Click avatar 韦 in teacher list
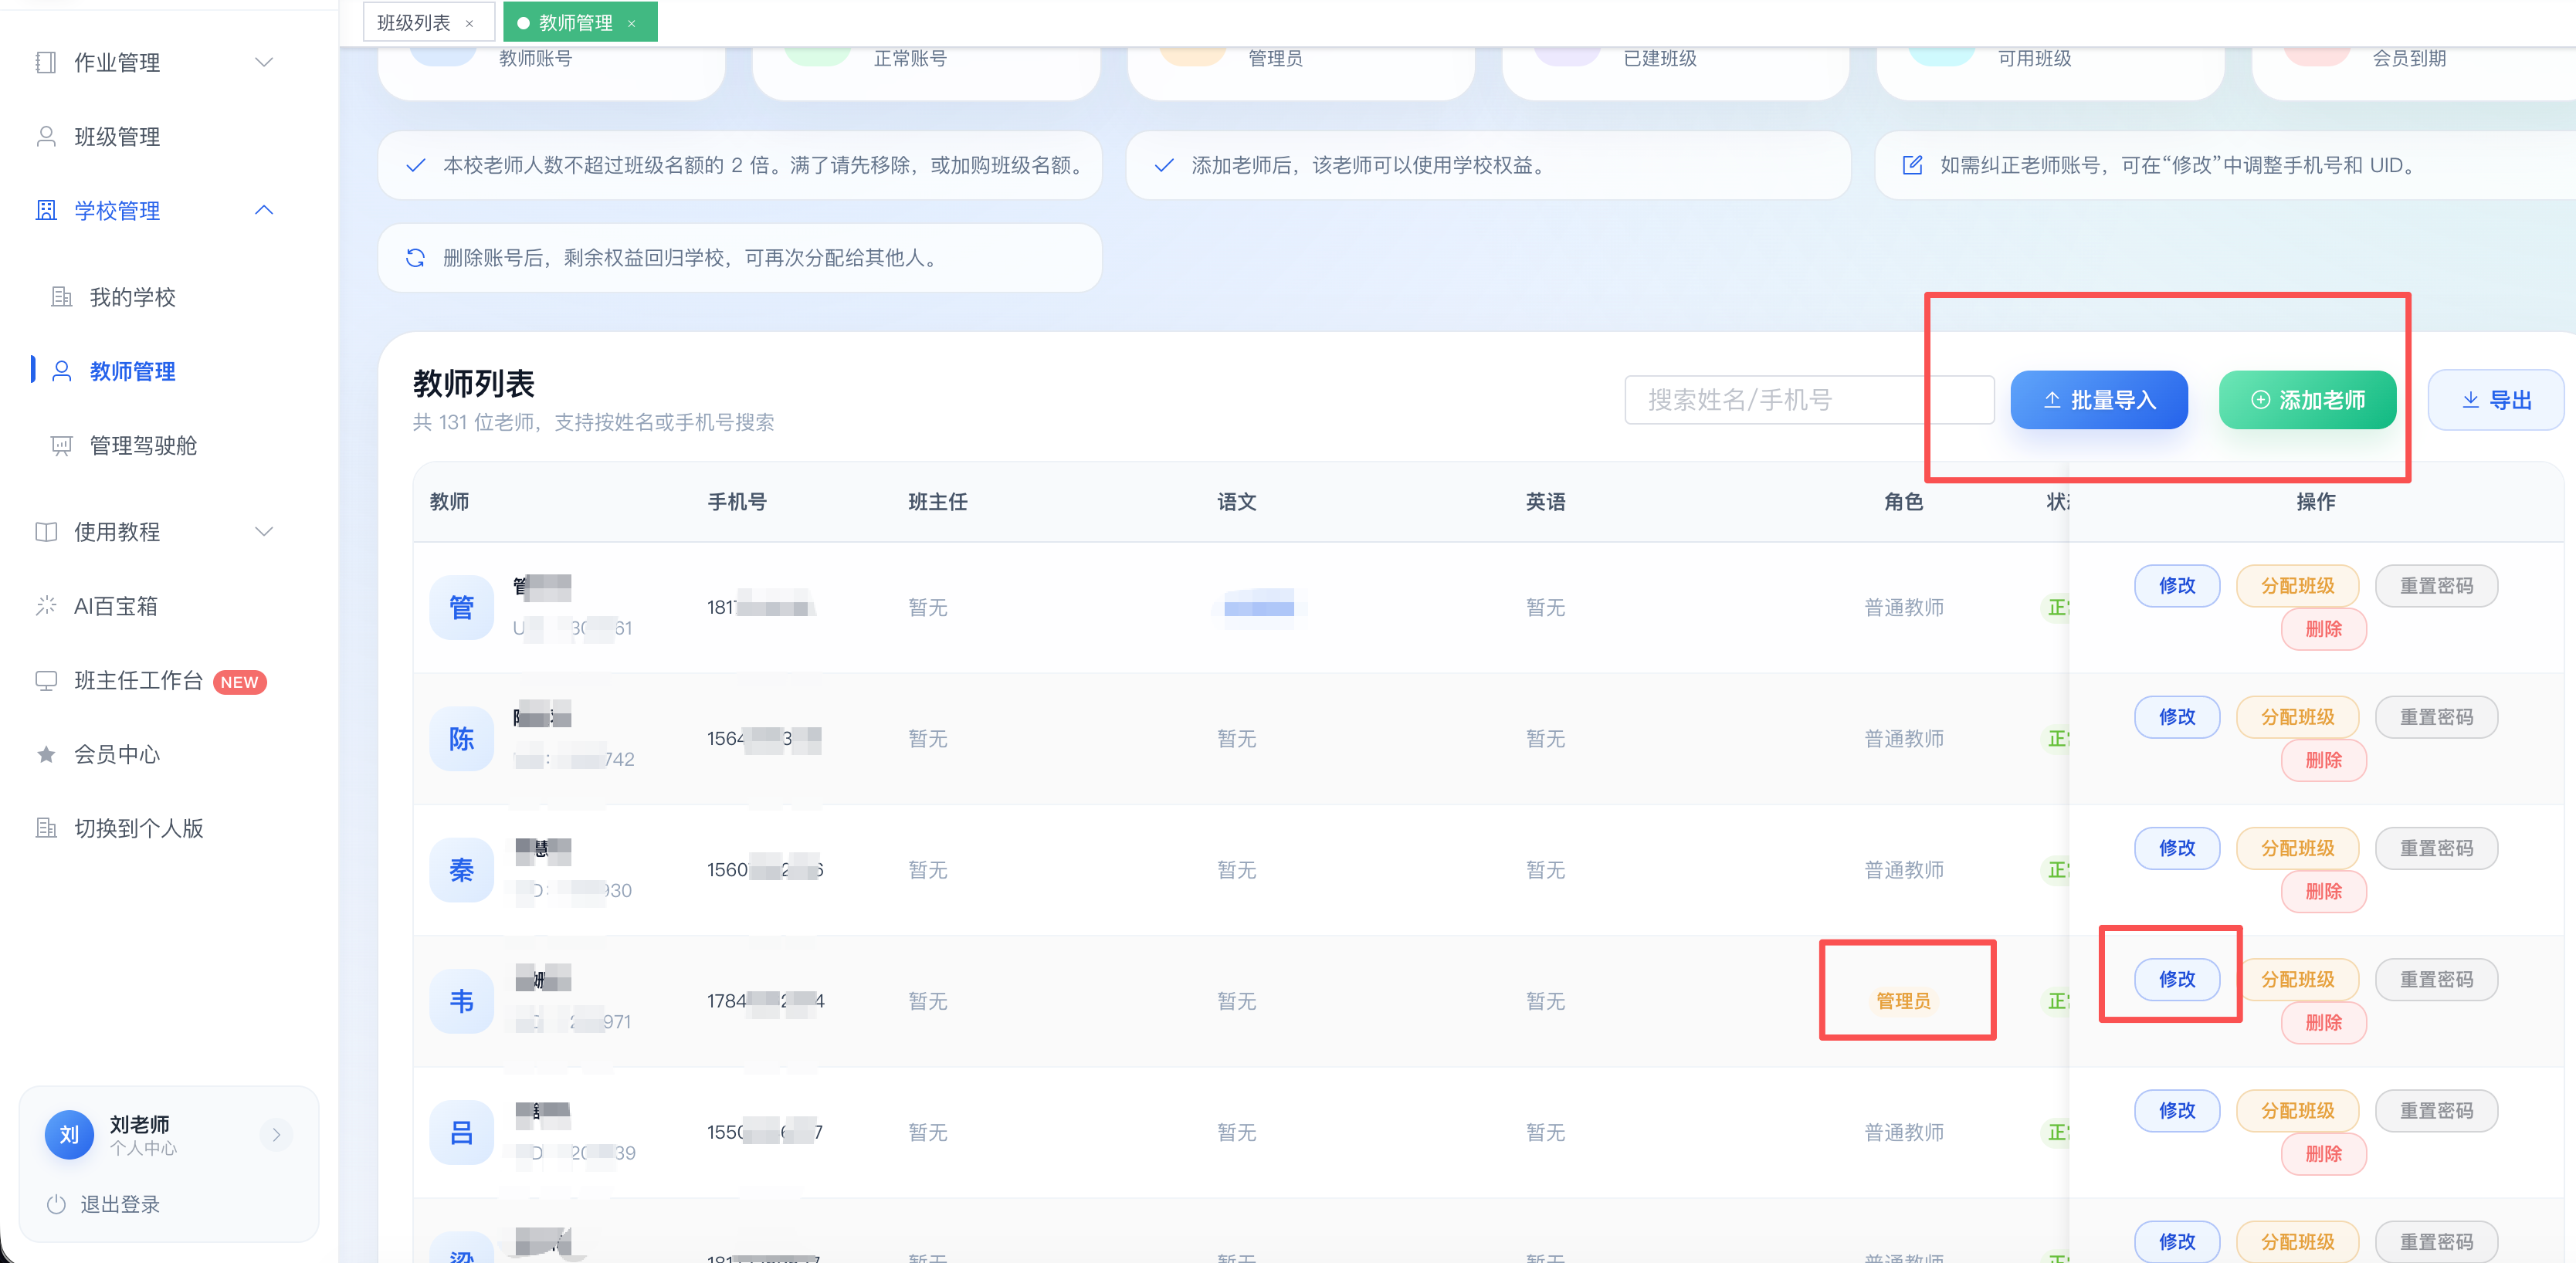Viewport: 2576px width, 1263px height. [461, 1001]
